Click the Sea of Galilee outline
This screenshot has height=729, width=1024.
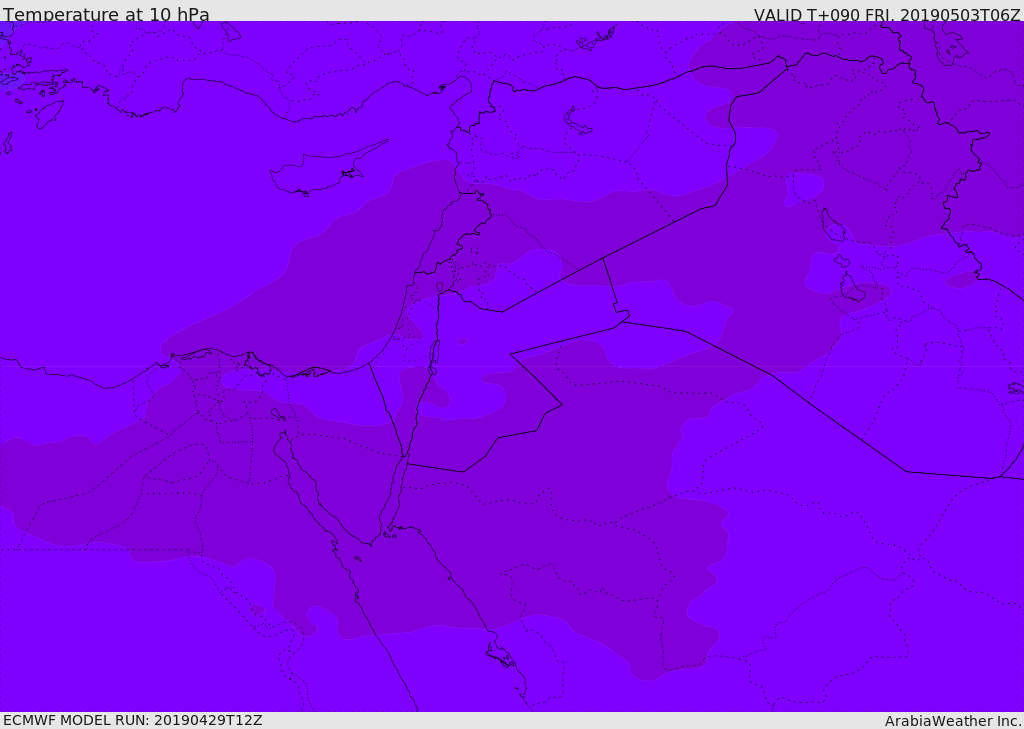440,287
